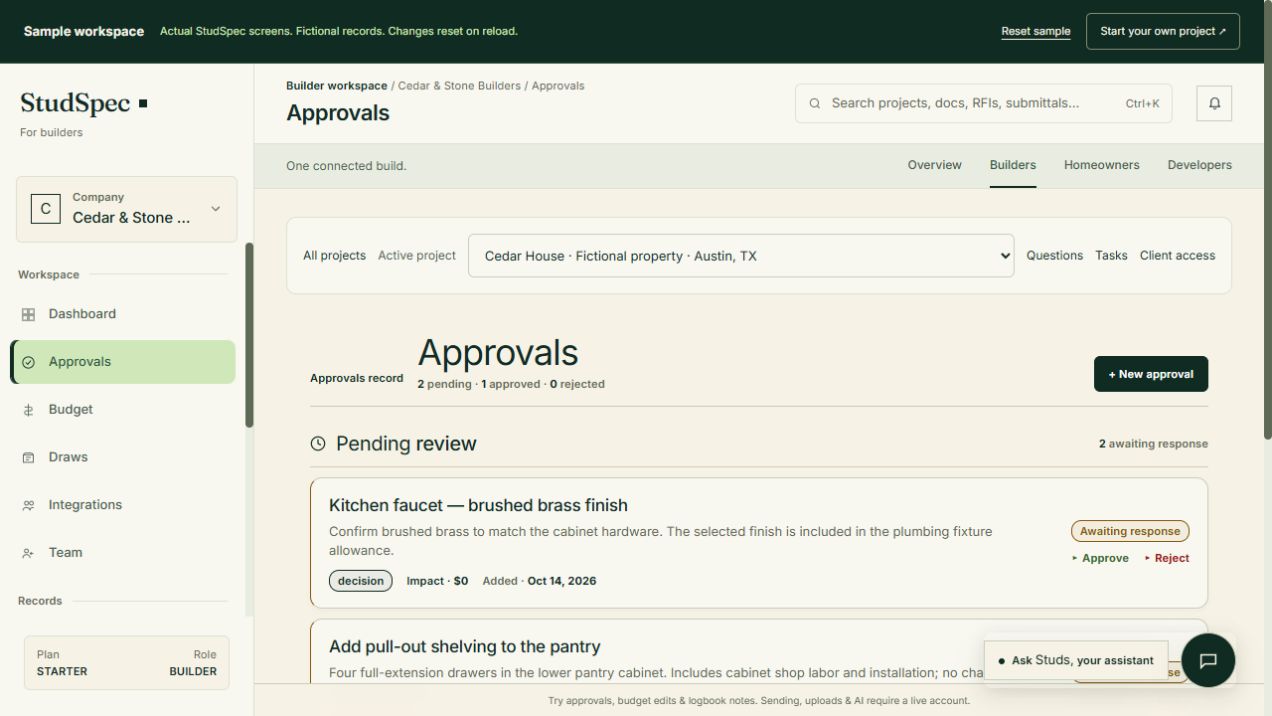Open Budget from the sidebar

point(123,410)
